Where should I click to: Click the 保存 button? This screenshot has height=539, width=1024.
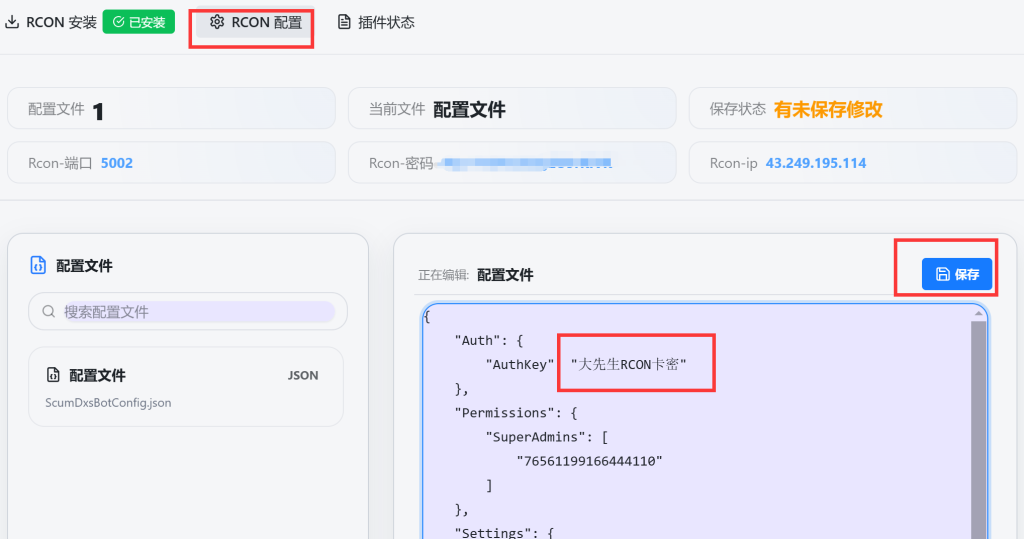coord(957,274)
